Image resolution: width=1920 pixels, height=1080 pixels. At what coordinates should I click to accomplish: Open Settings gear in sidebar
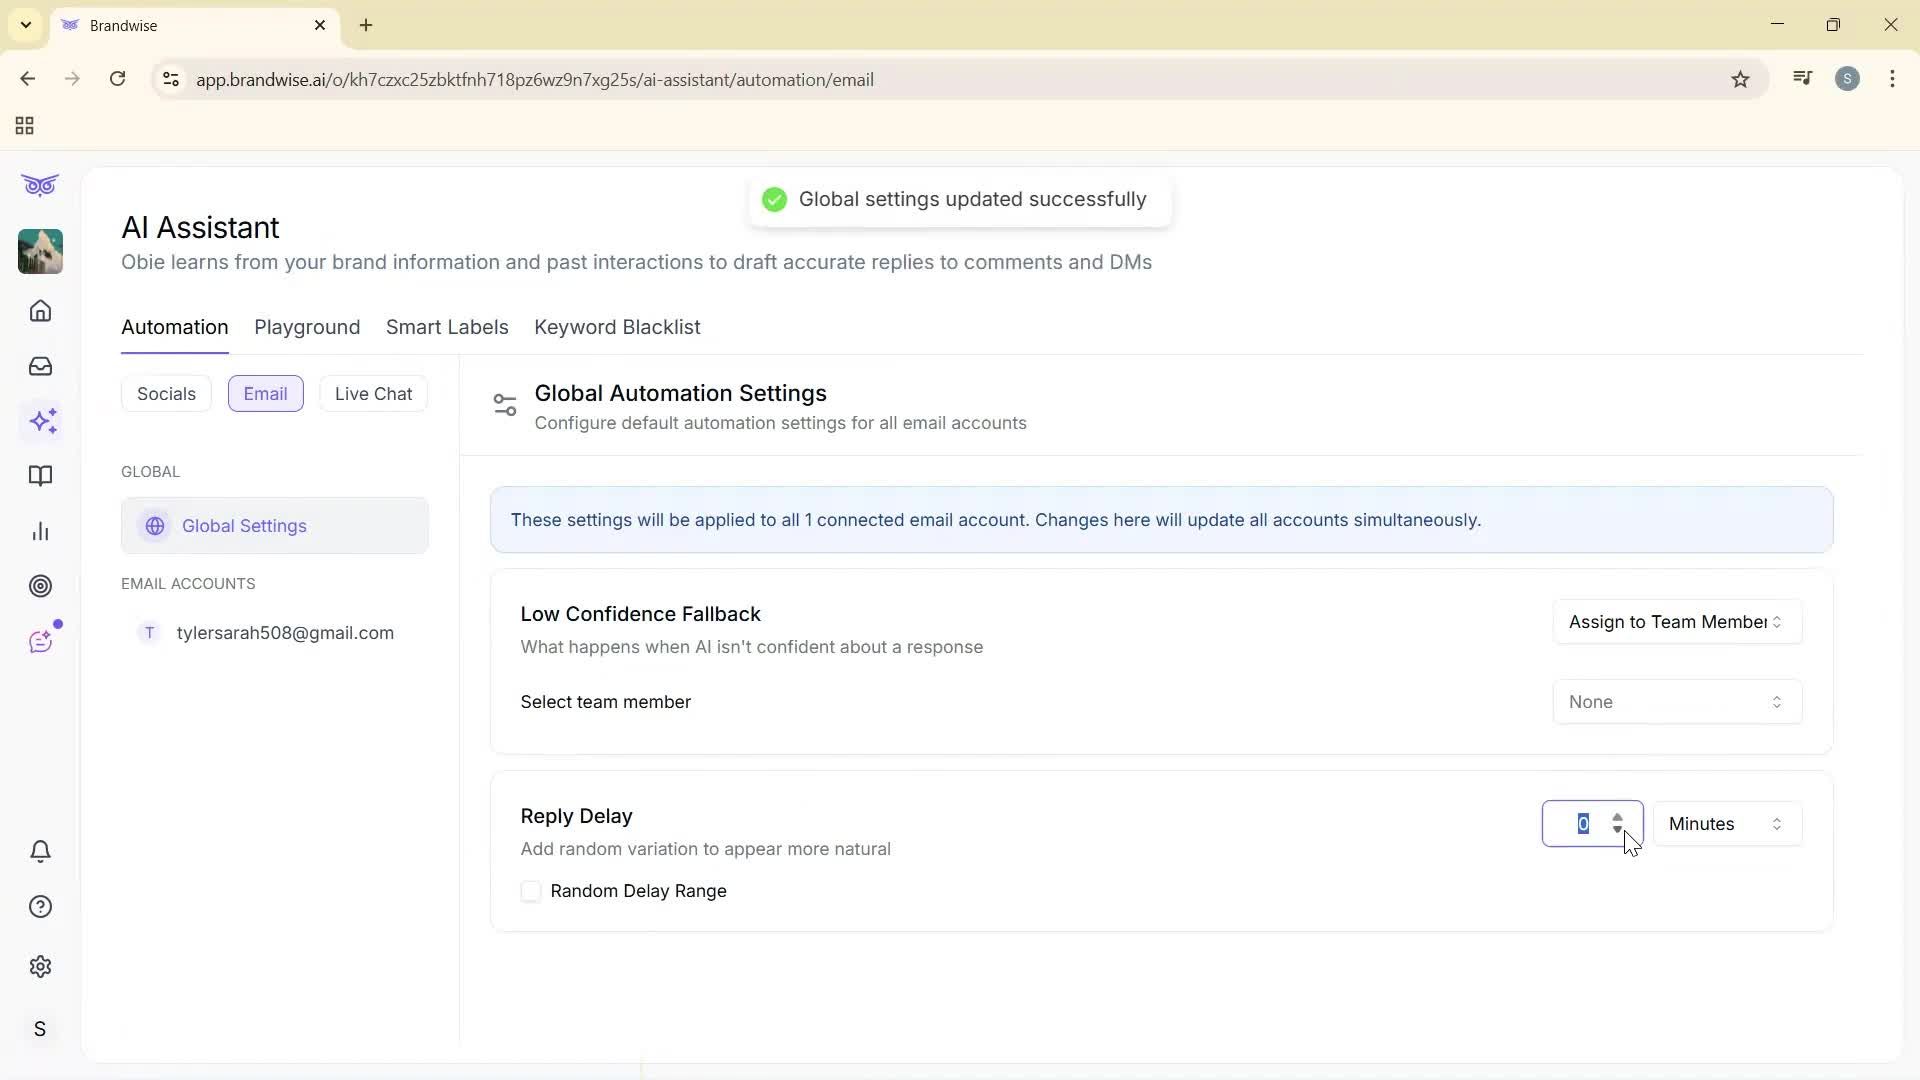tap(40, 966)
